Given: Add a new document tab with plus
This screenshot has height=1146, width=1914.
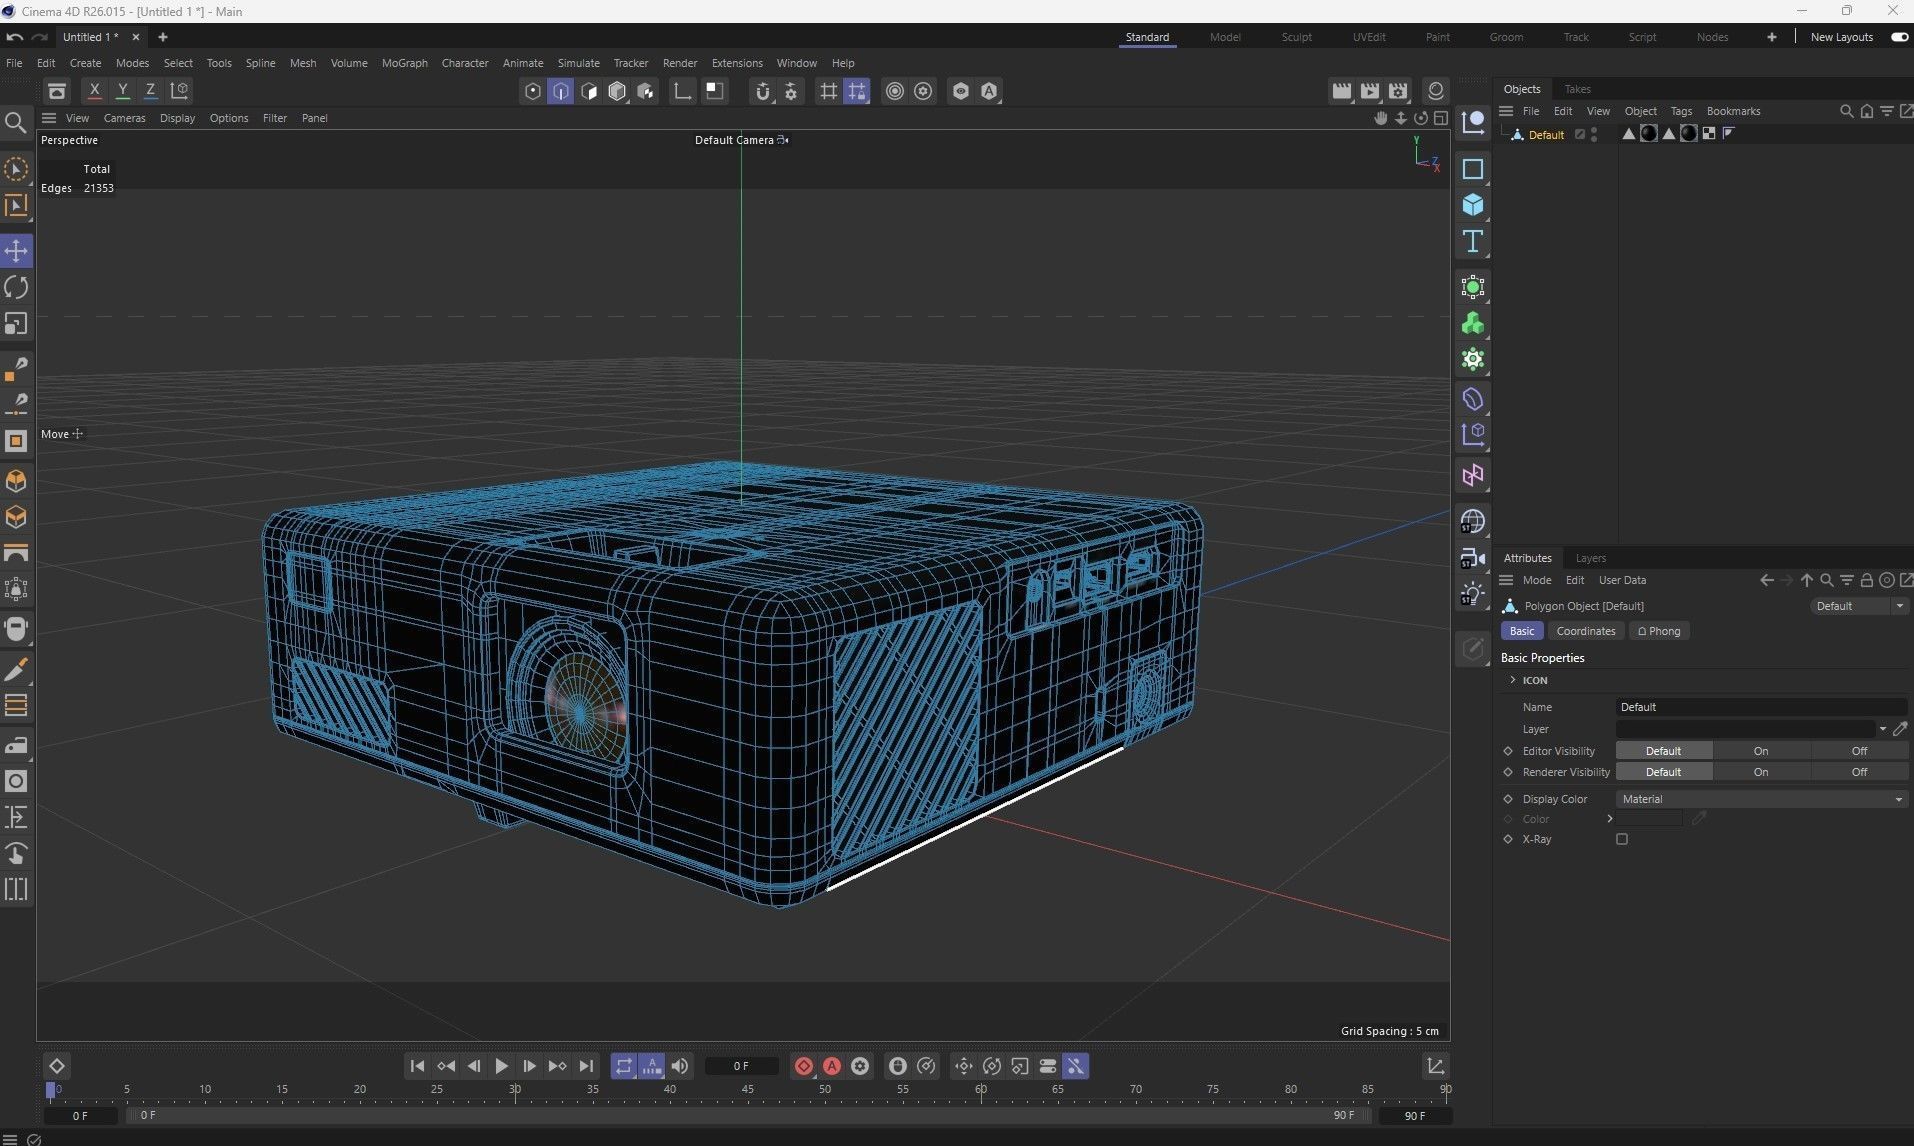Looking at the screenshot, I should (x=163, y=37).
